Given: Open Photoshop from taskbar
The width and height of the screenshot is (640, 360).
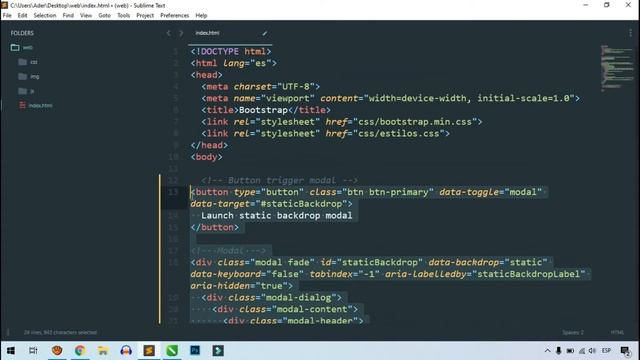Looking at the screenshot, I should 195,351.
